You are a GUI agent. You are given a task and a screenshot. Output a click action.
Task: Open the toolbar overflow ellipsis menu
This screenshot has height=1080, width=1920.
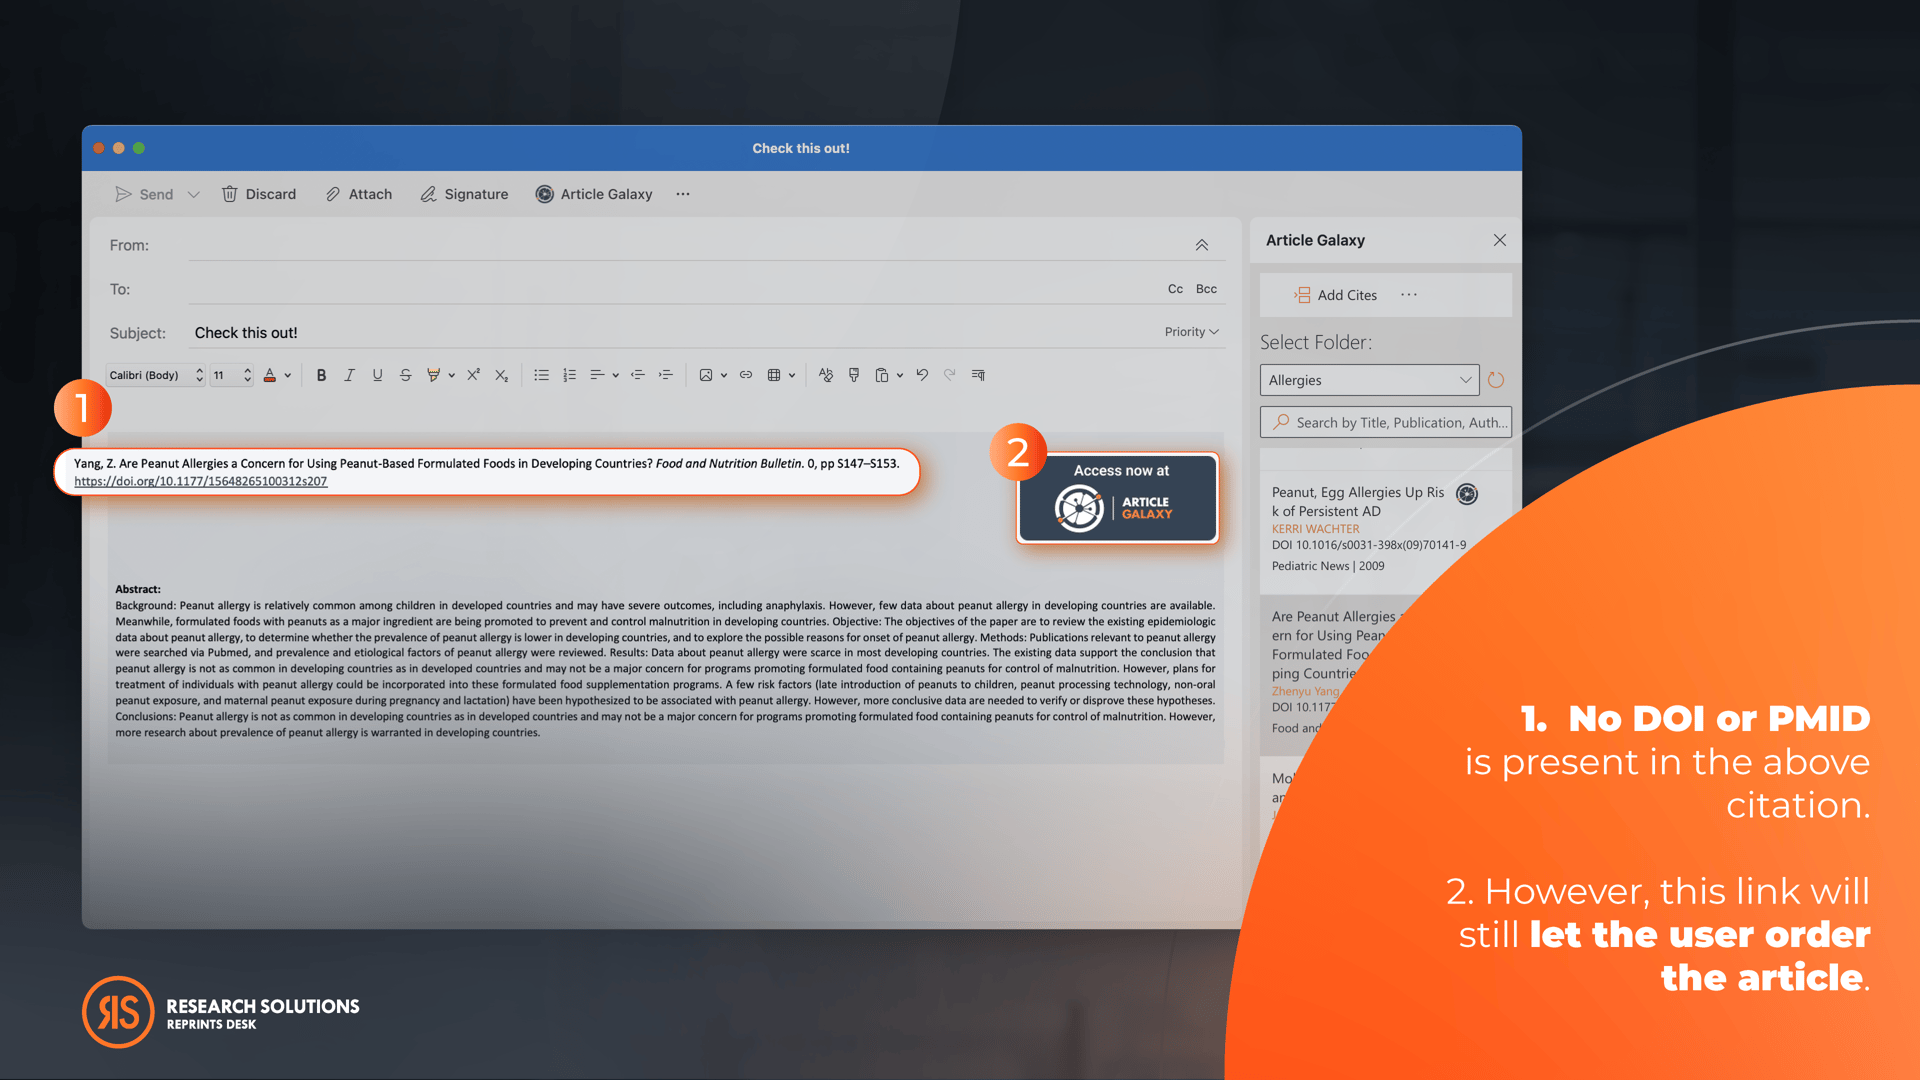(x=683, y=194)
